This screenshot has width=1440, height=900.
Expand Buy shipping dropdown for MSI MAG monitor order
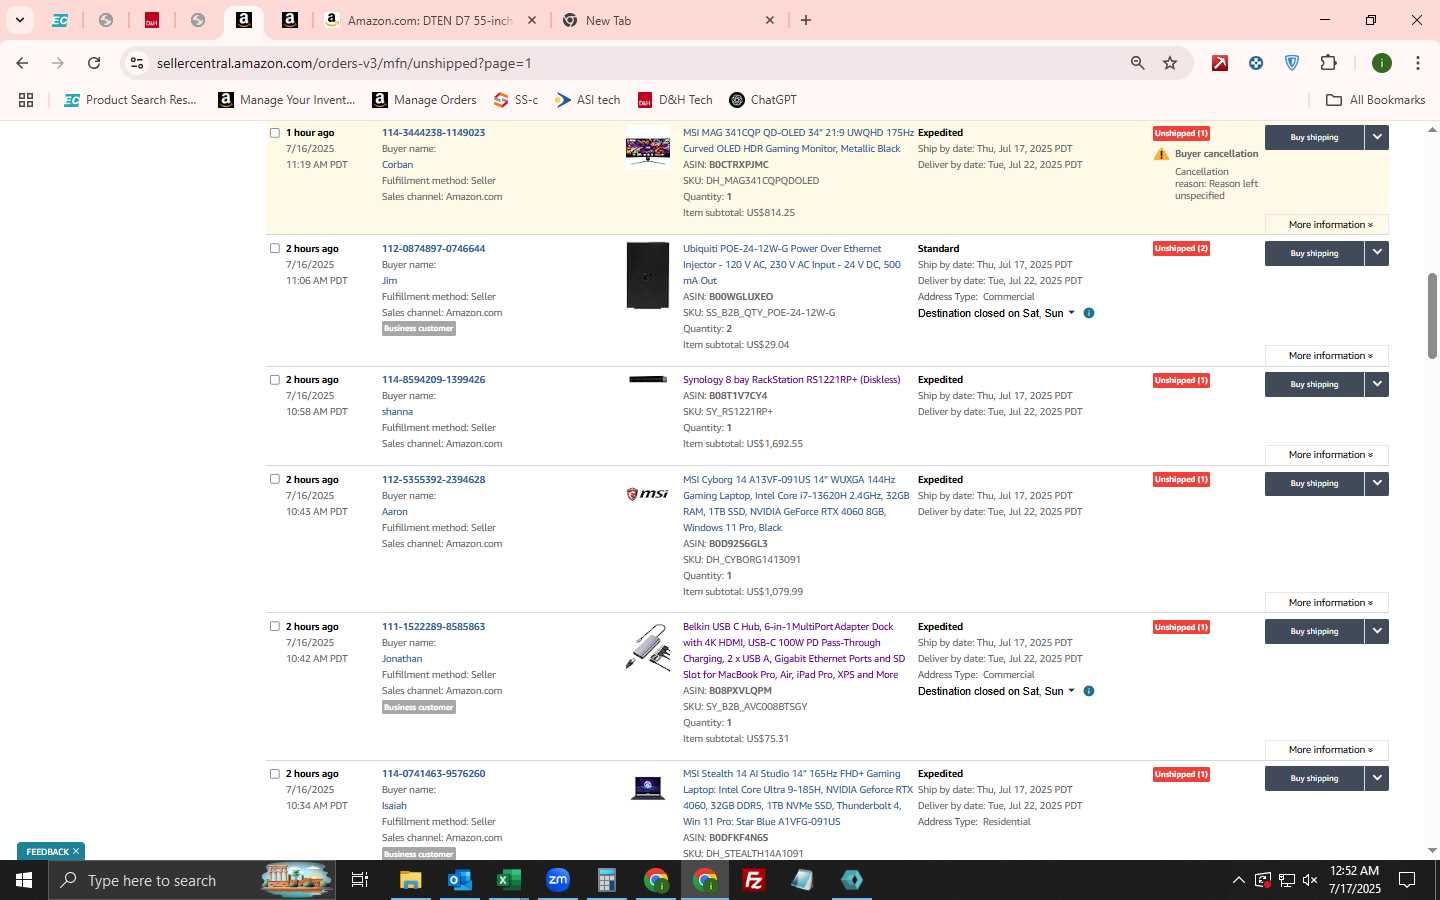pos(1377,137)
